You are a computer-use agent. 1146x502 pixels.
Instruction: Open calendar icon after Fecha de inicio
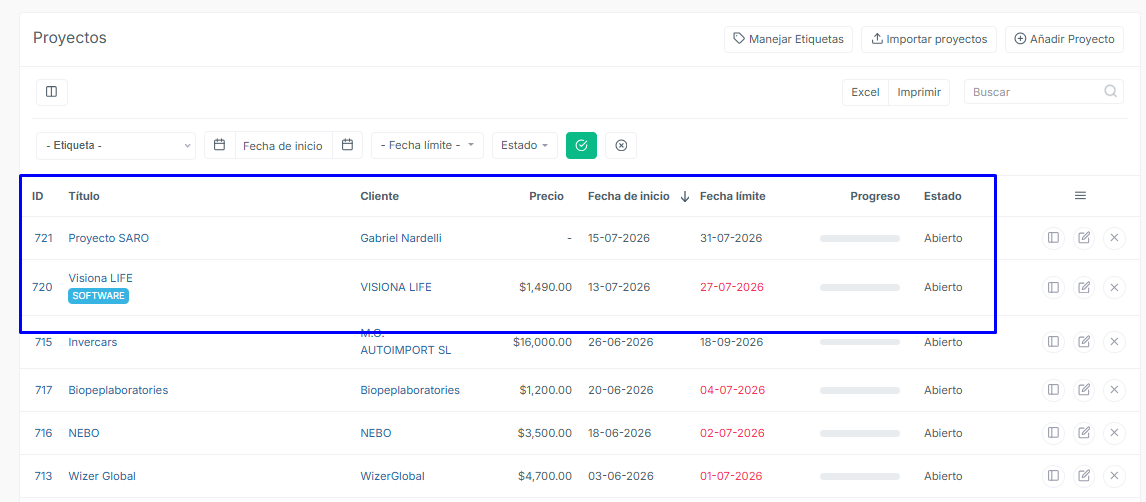(348, 145)
